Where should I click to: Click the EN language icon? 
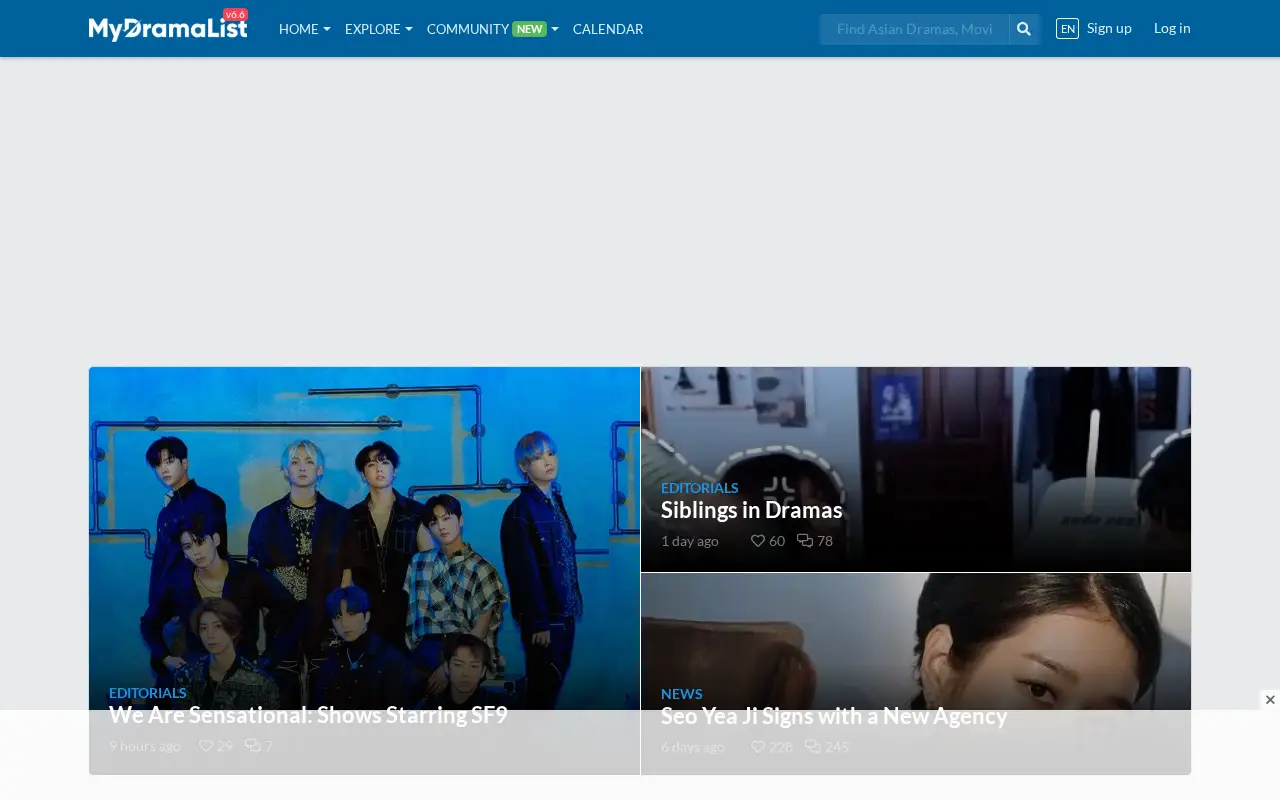(x=1067, y=29)
